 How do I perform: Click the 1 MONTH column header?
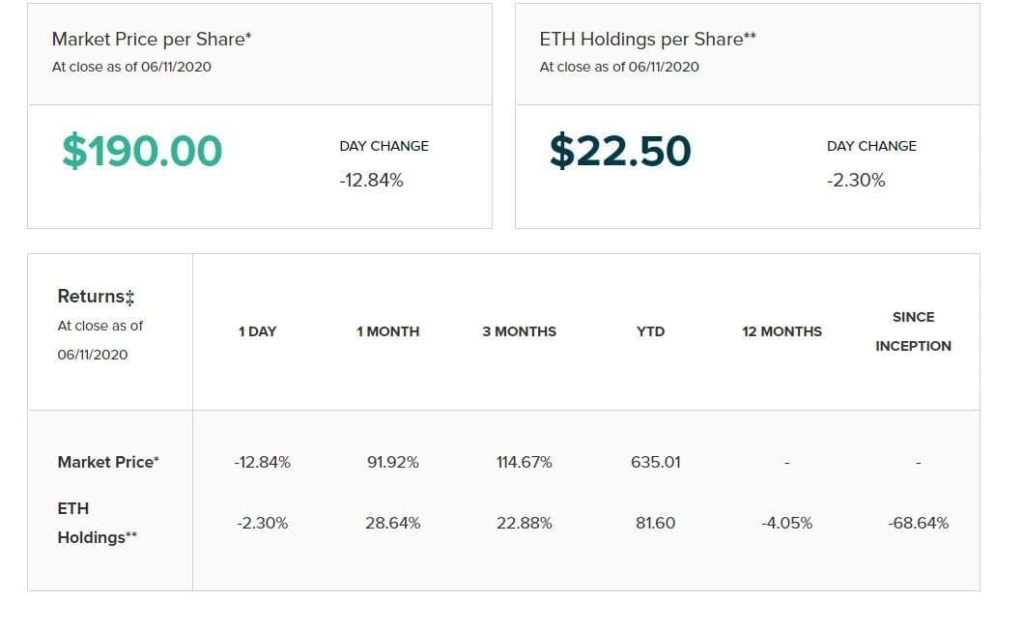pos(388,332)
